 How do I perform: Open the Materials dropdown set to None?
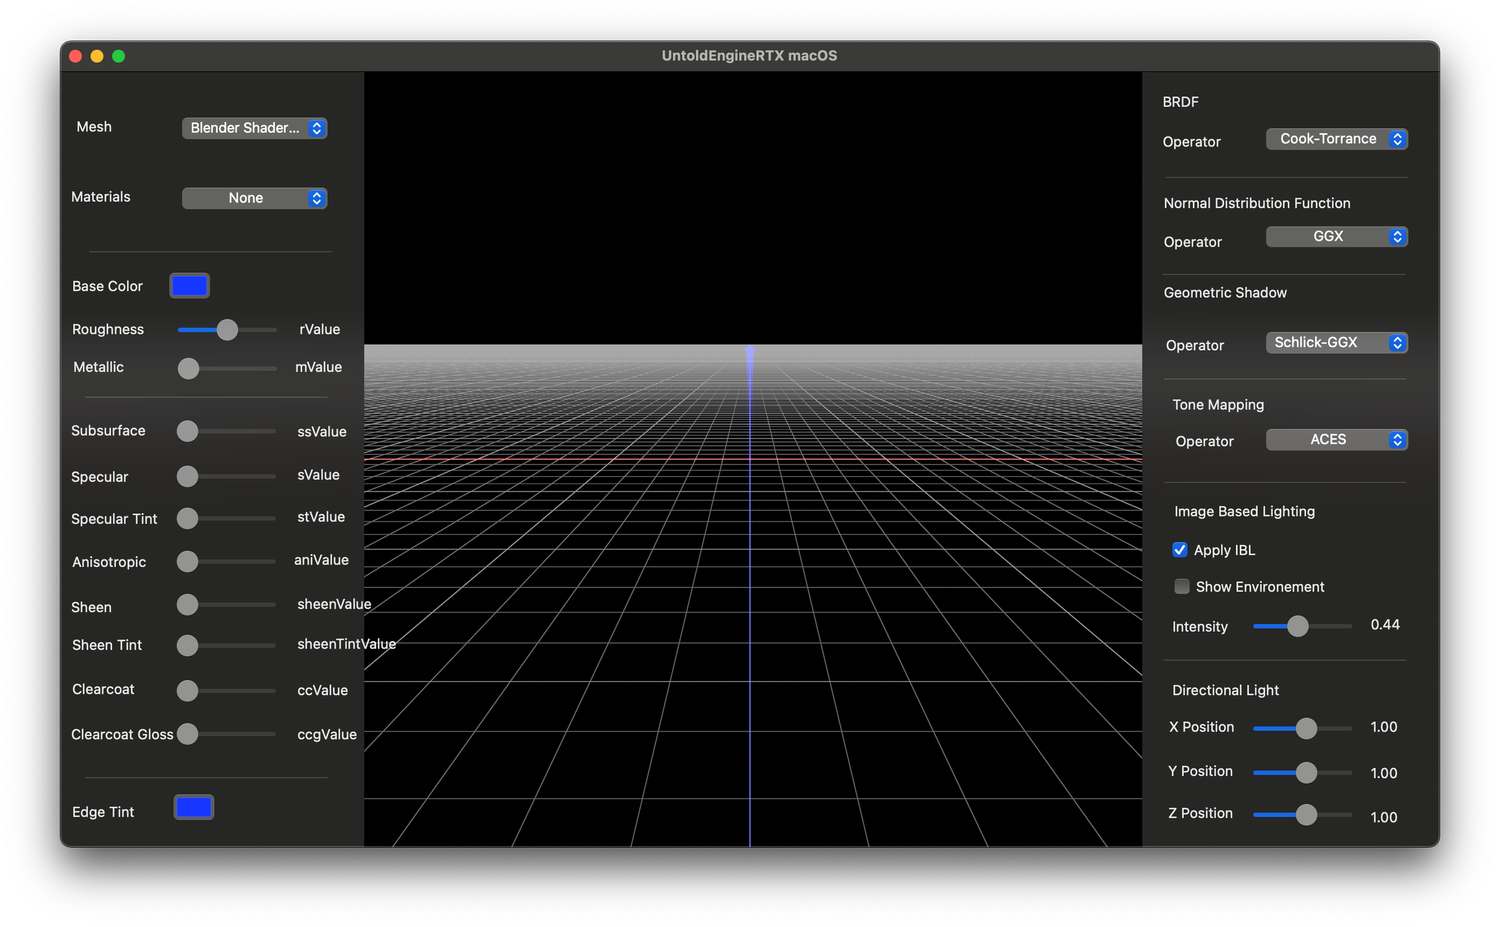(254, 198)
